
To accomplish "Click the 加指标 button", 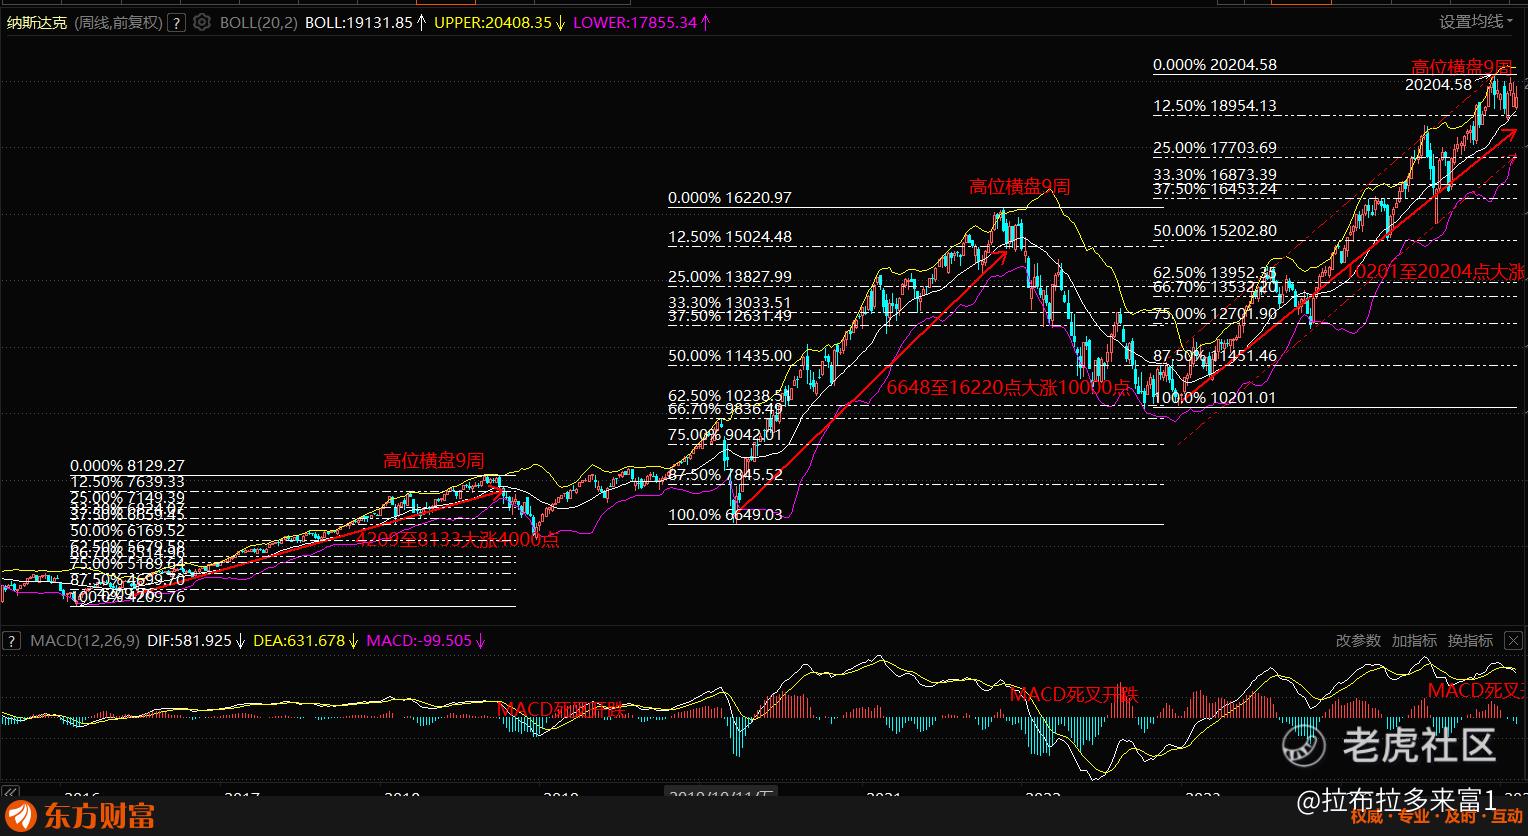I will click(1414, 640).
